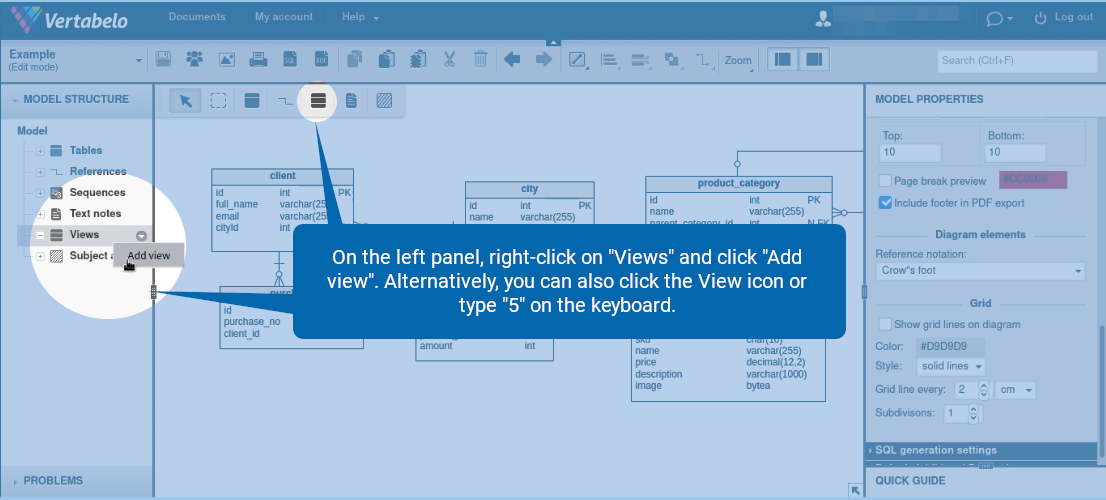
Task: Open the share model people icon
Action: (195, 59)
